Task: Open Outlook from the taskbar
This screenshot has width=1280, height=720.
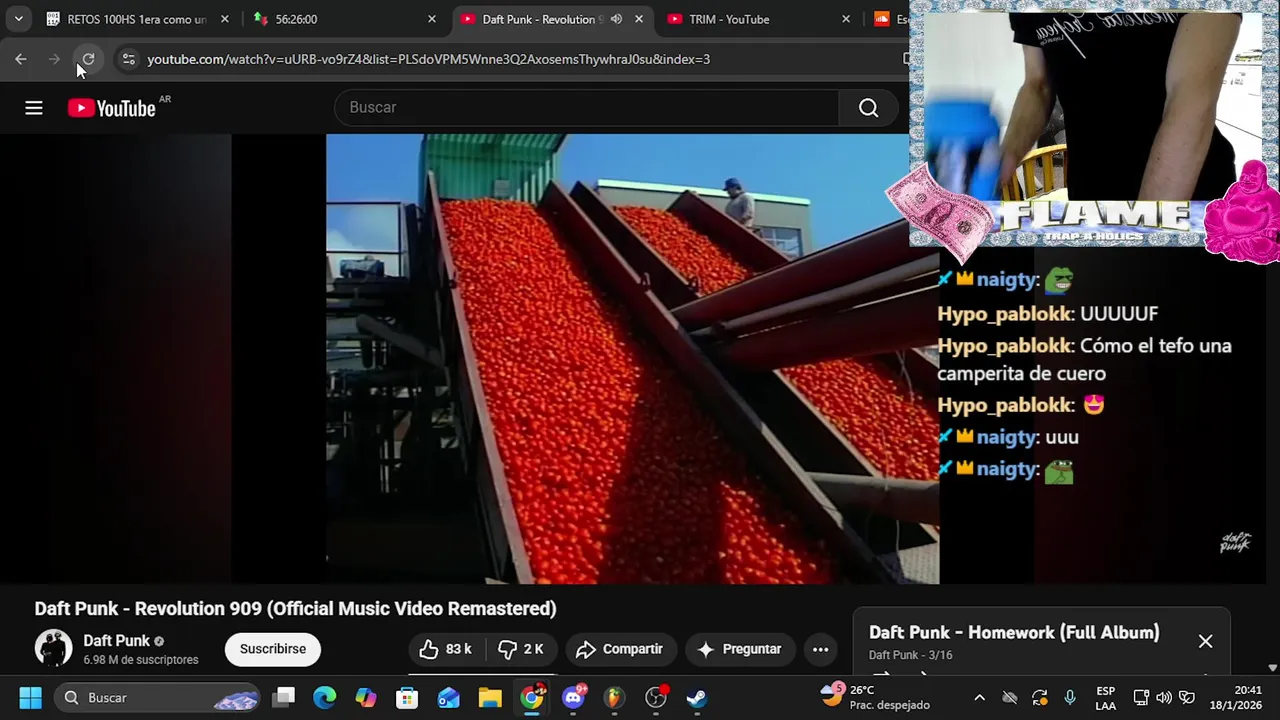Action: click(x=448, y=697)
